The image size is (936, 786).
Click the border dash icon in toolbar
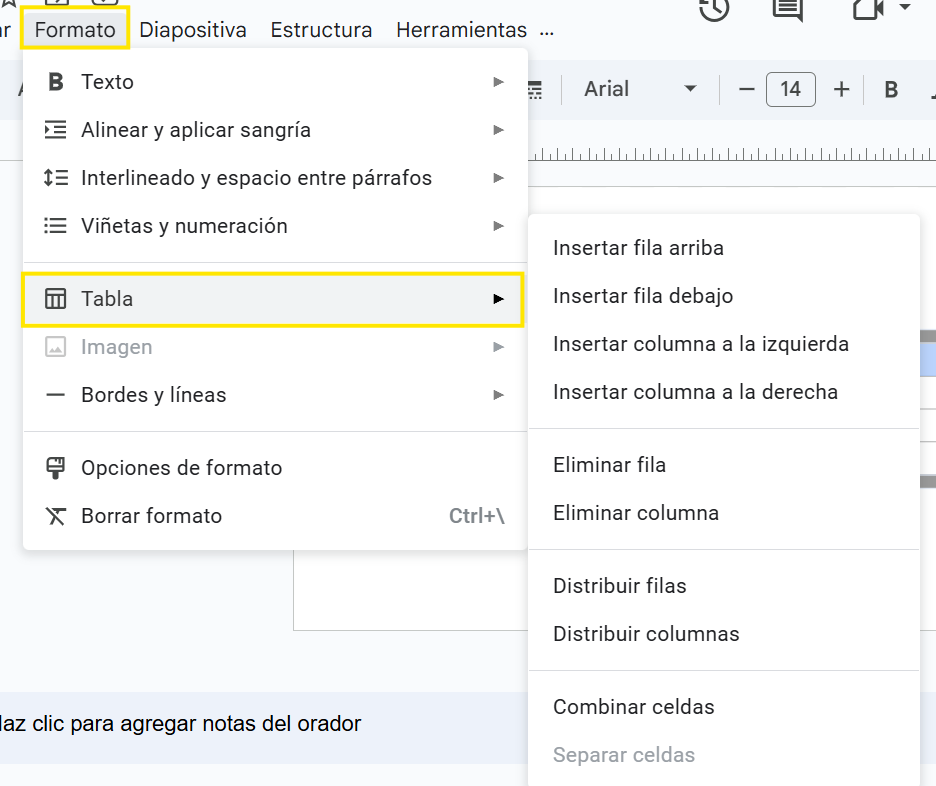[534, 90]
